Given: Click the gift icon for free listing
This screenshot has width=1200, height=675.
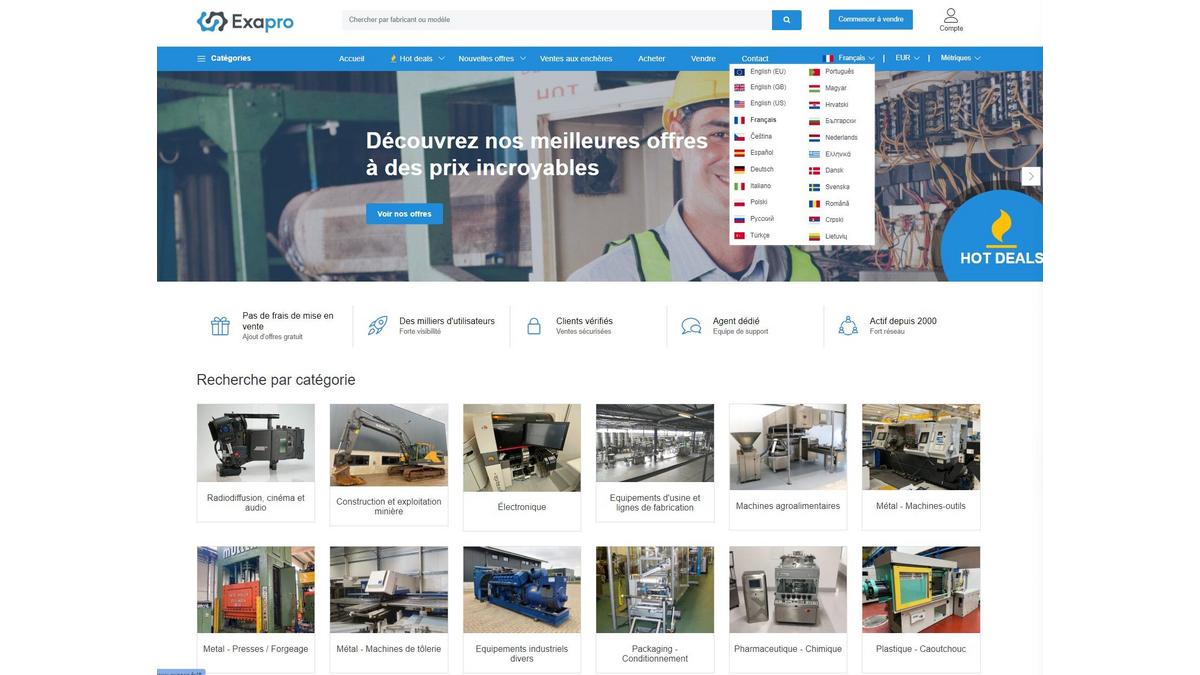Looking at the screenshot, I should 220,326.
